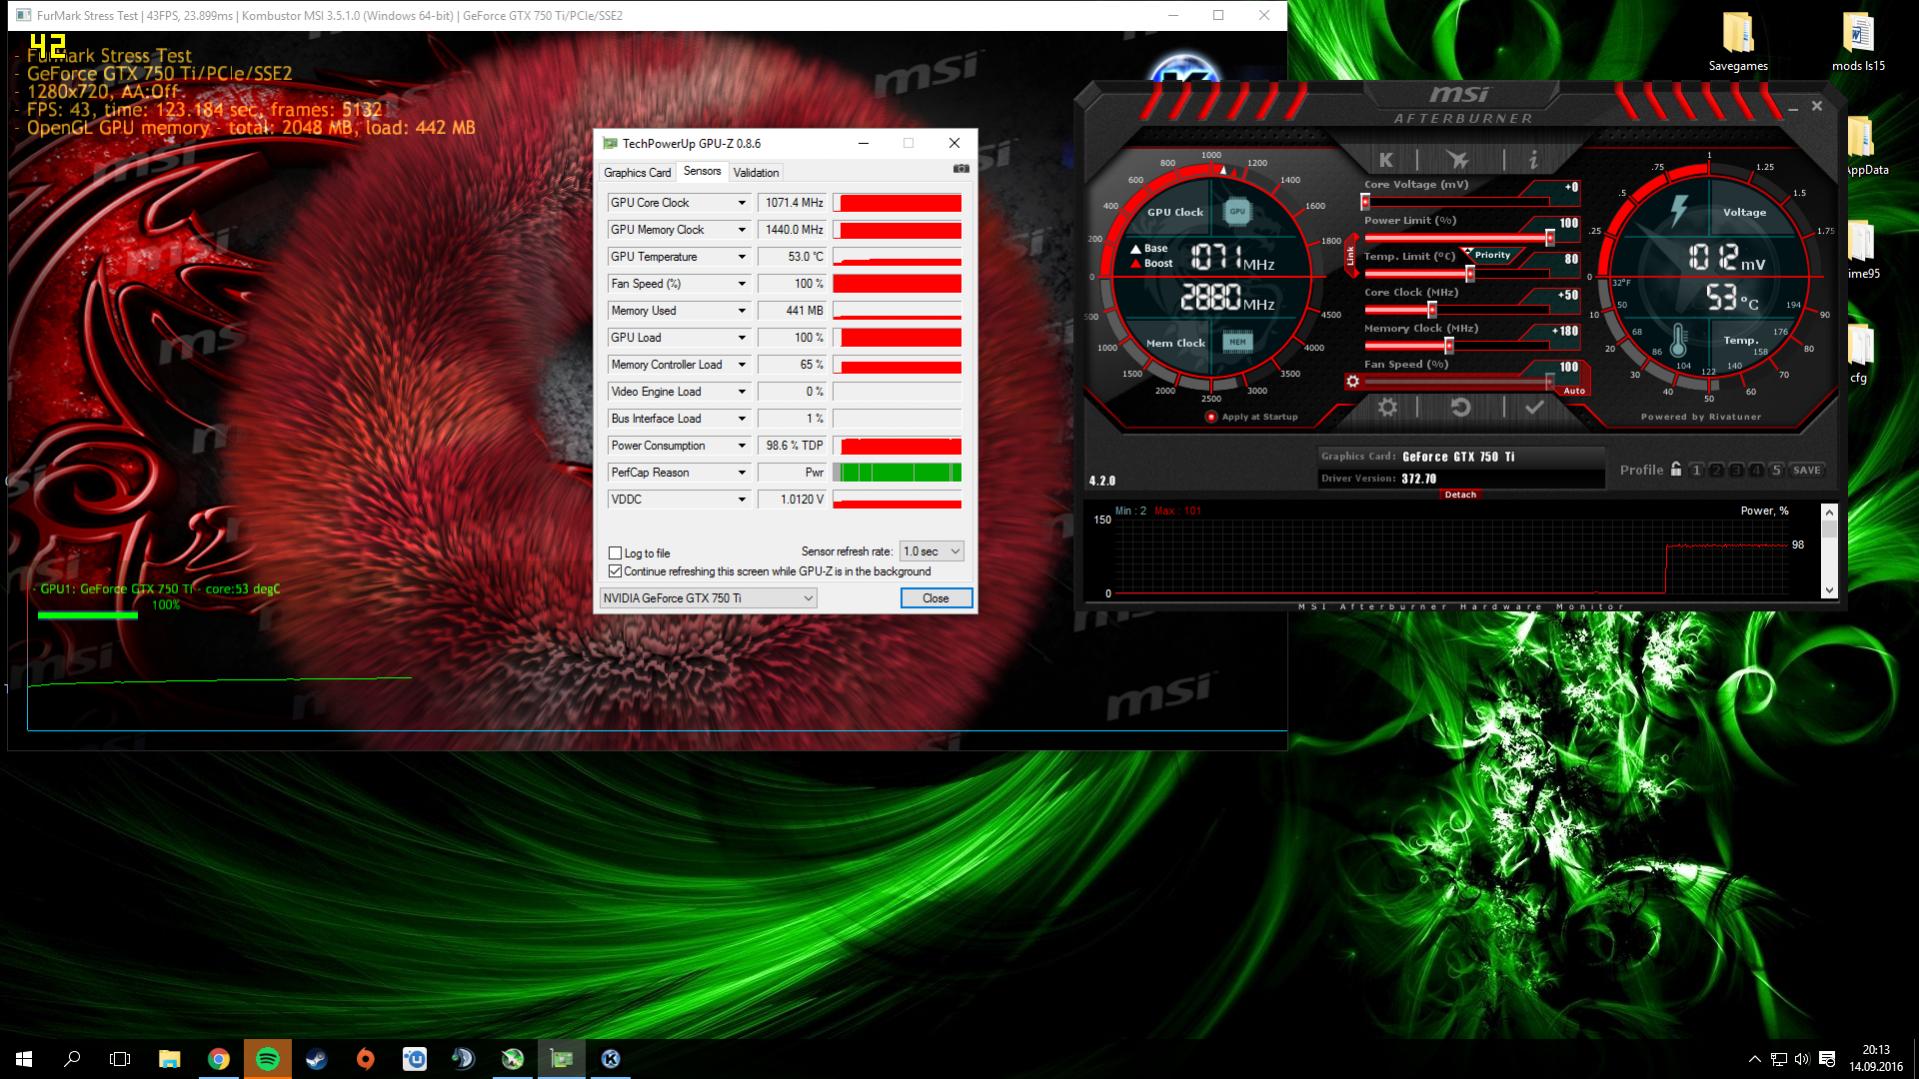Open Sensor refresh rate dropdown
Image resolution: width=1919 pixels, height=1079 pixels.
tap(931, 551)
